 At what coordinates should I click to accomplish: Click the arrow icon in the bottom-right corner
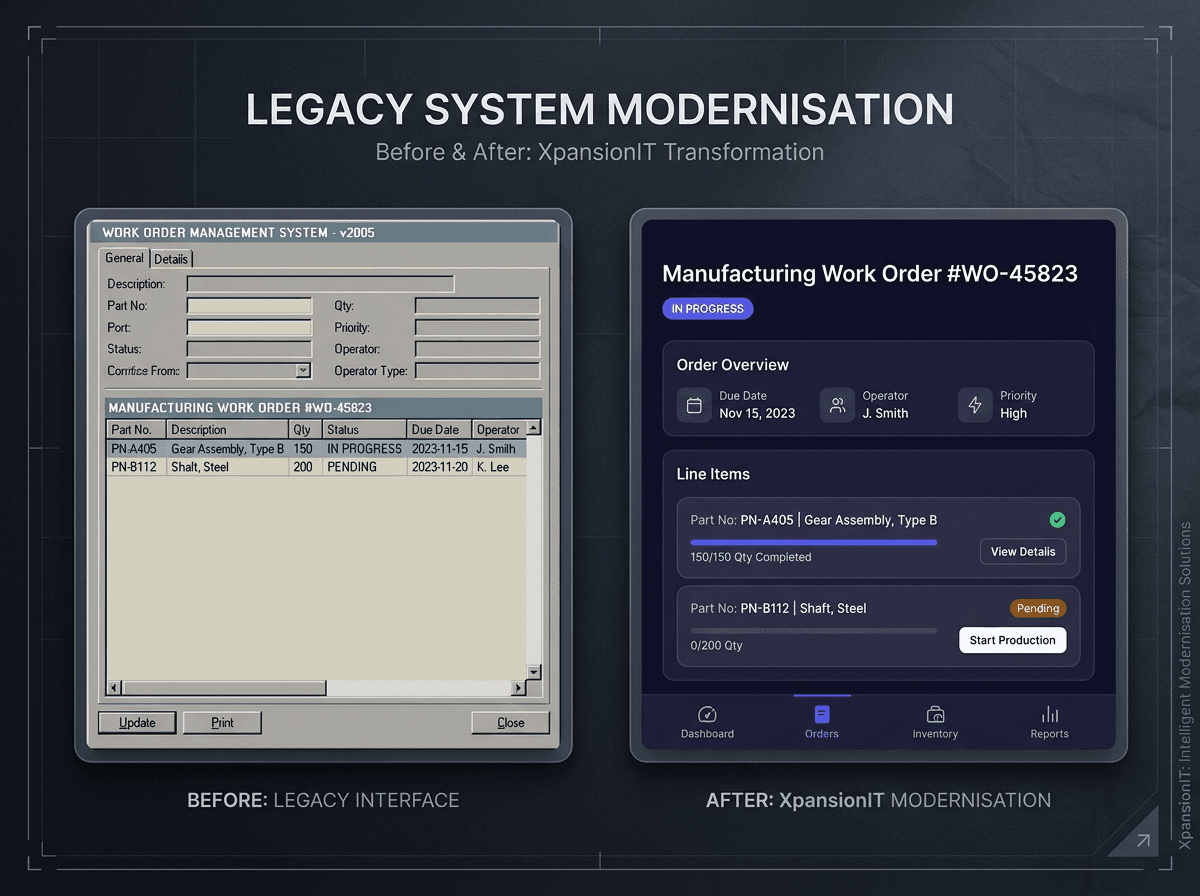tap(1143, 841)
